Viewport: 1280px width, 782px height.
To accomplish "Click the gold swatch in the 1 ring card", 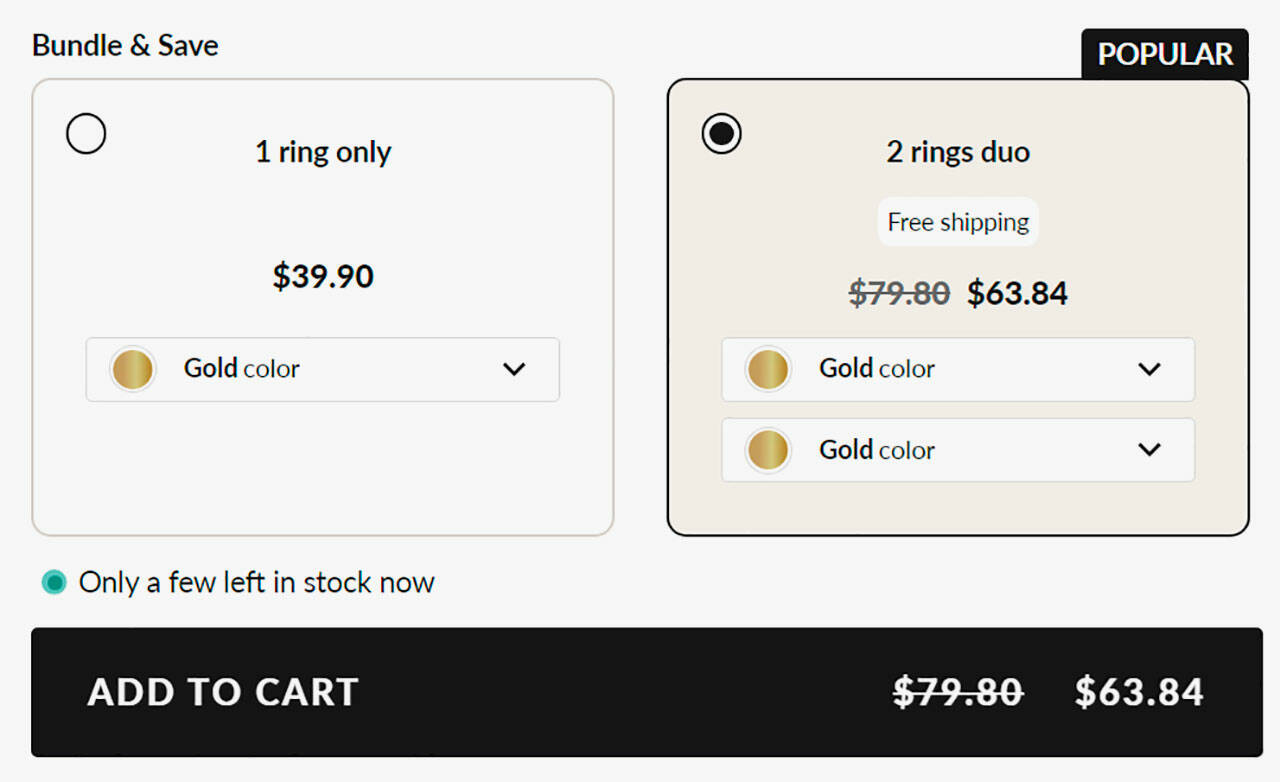I will [133, 369].
